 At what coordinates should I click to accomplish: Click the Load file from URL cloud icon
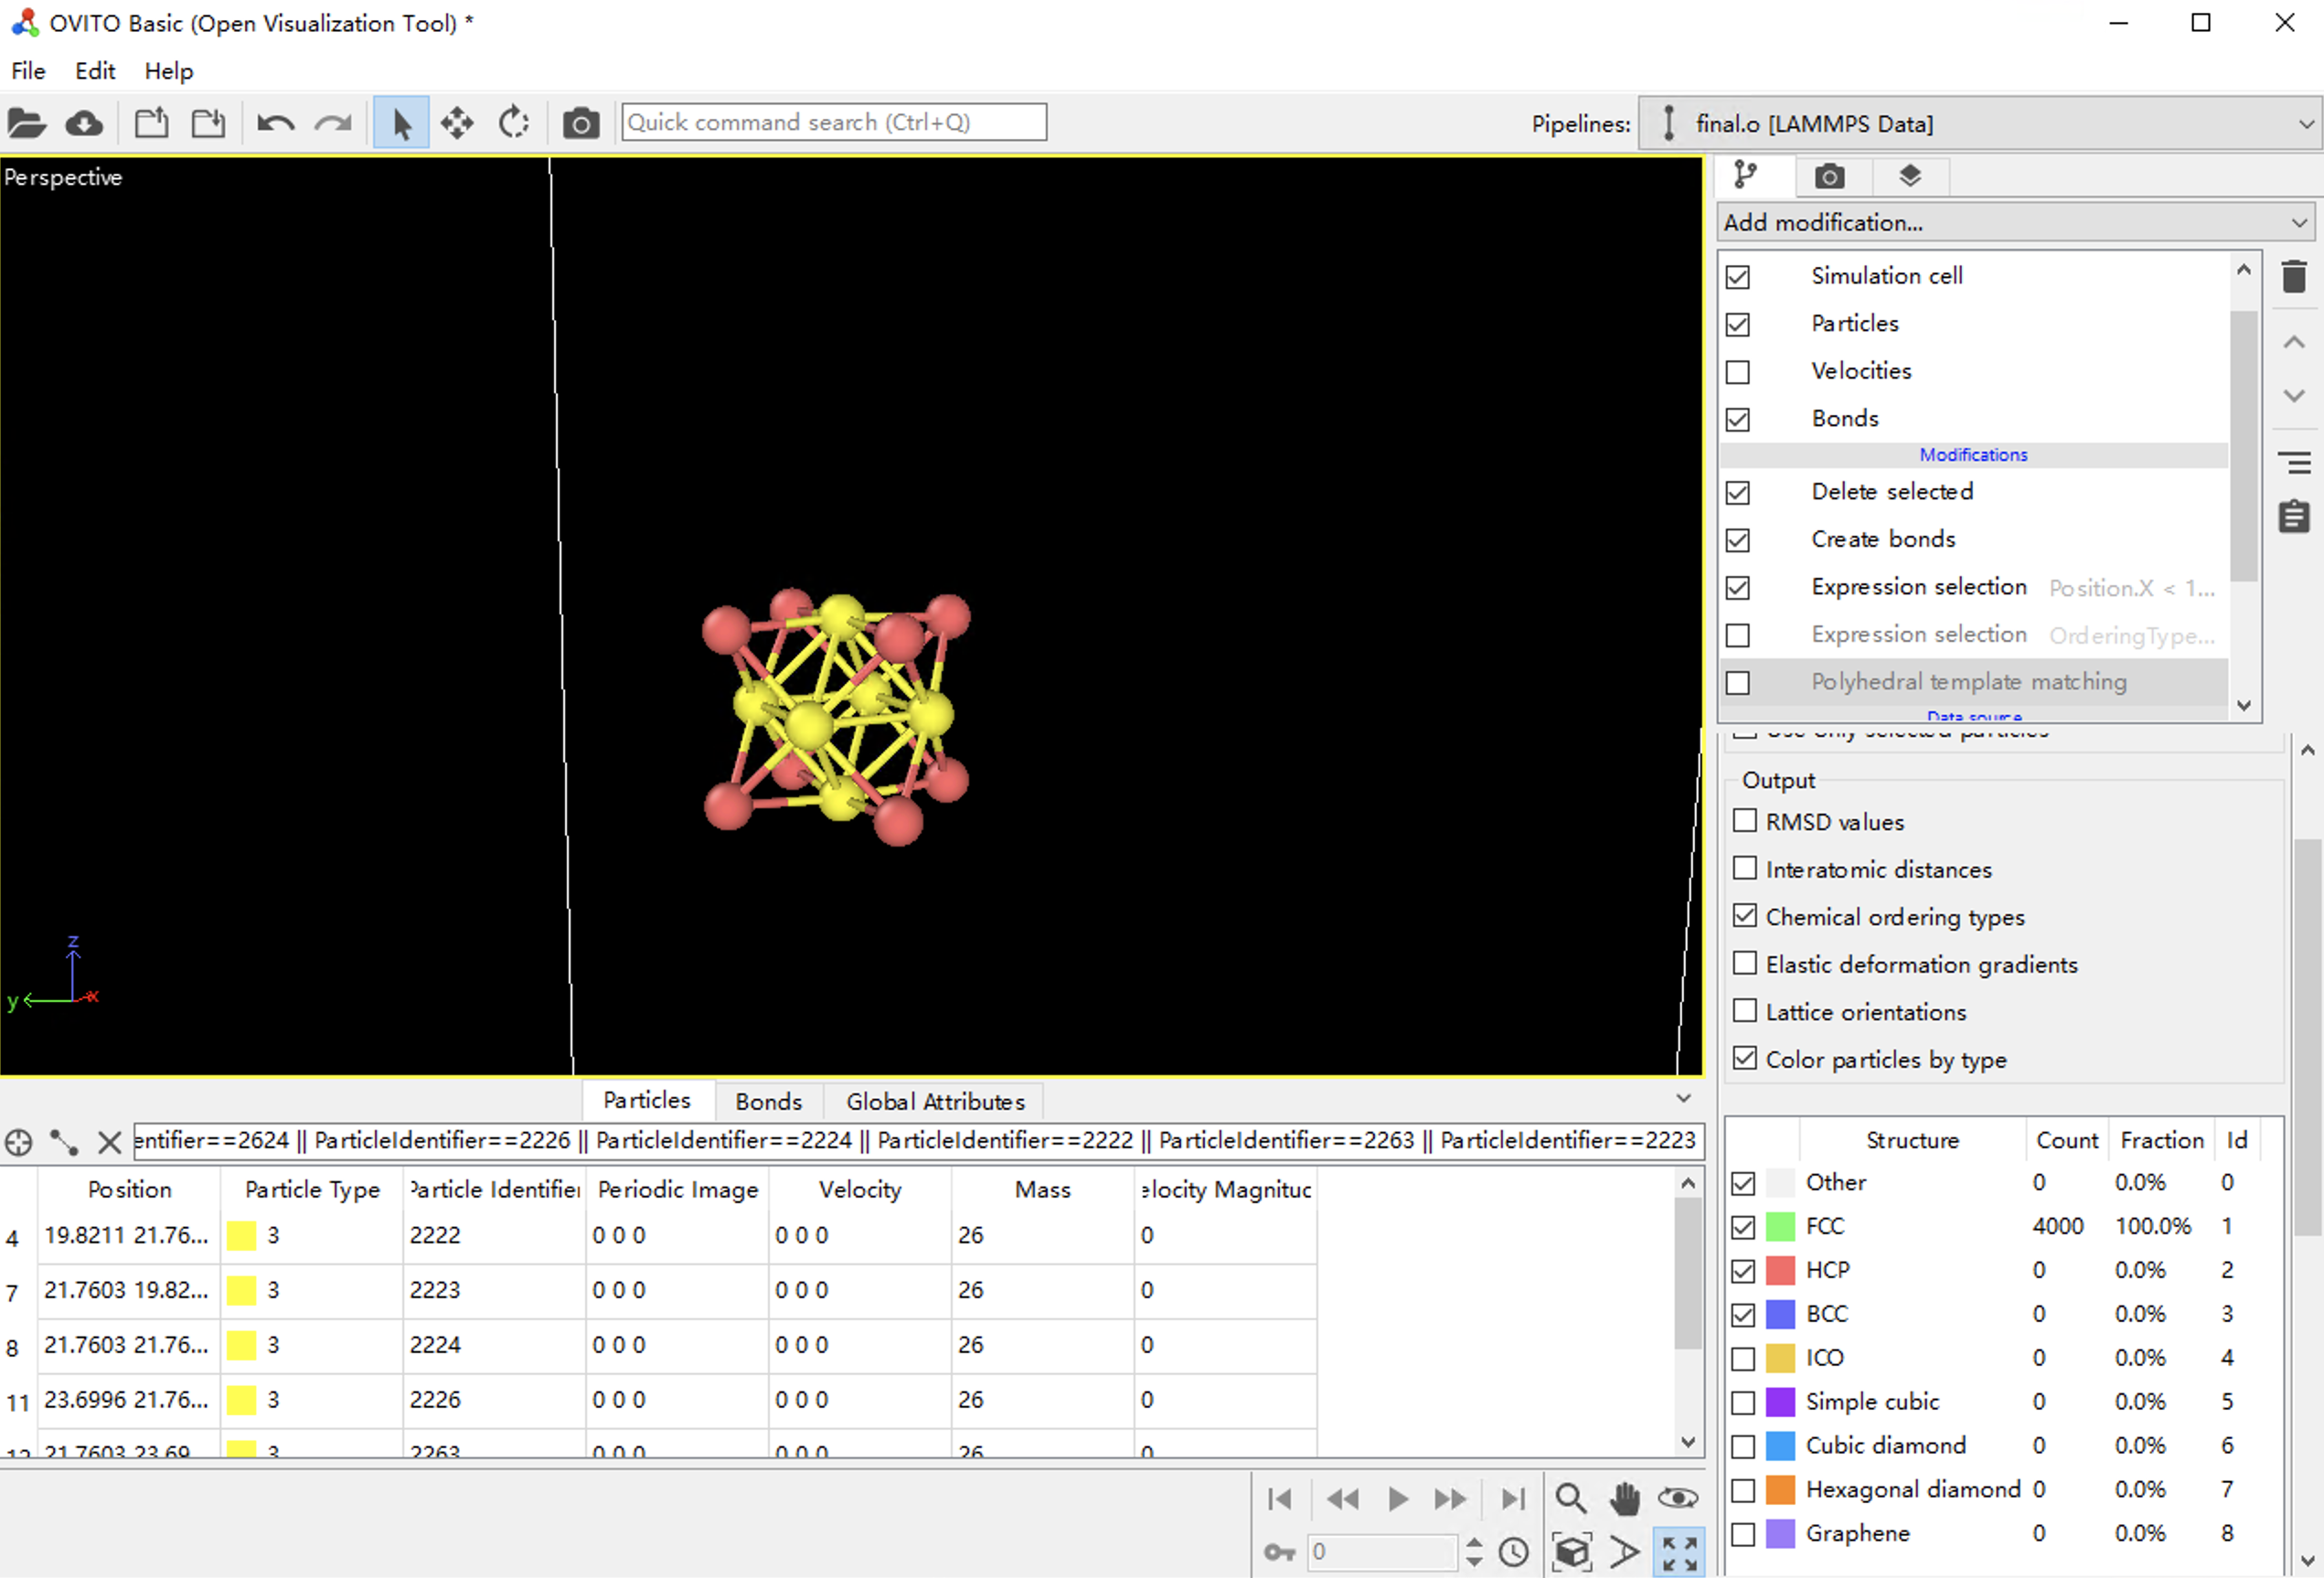[x=84, y=123]
